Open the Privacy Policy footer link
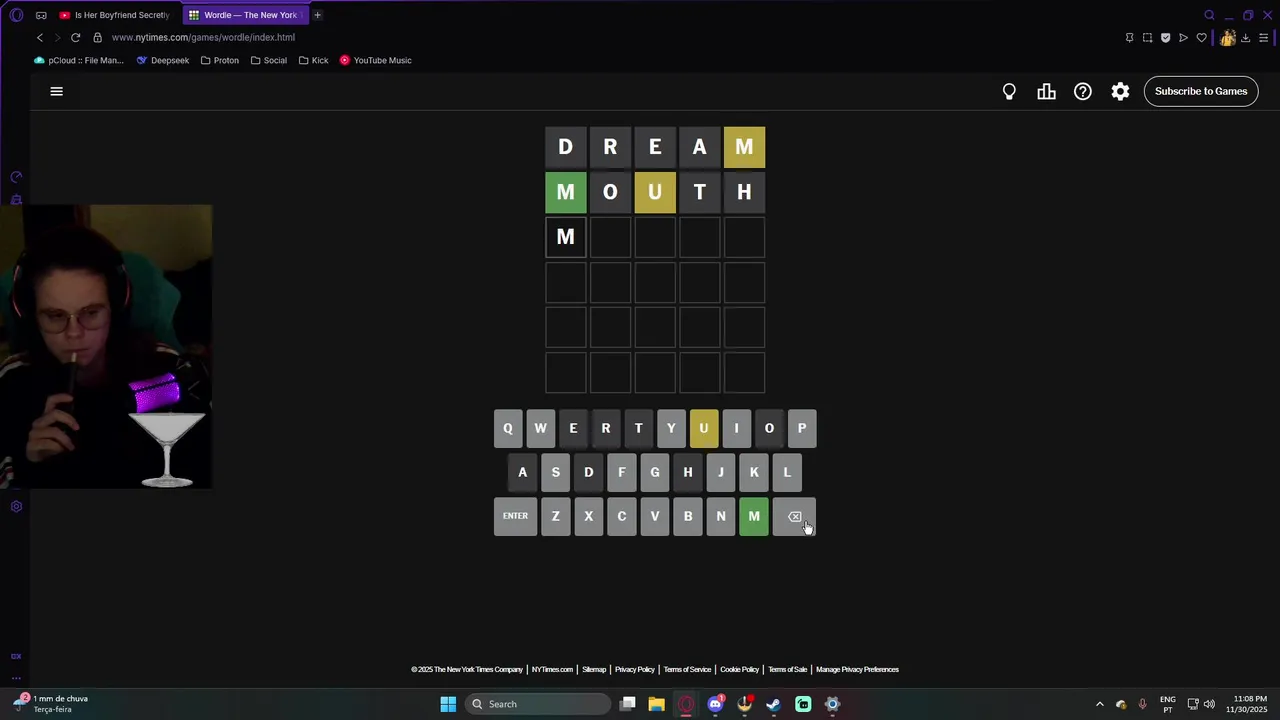The image size is (1280, 720). click(635, 670)
